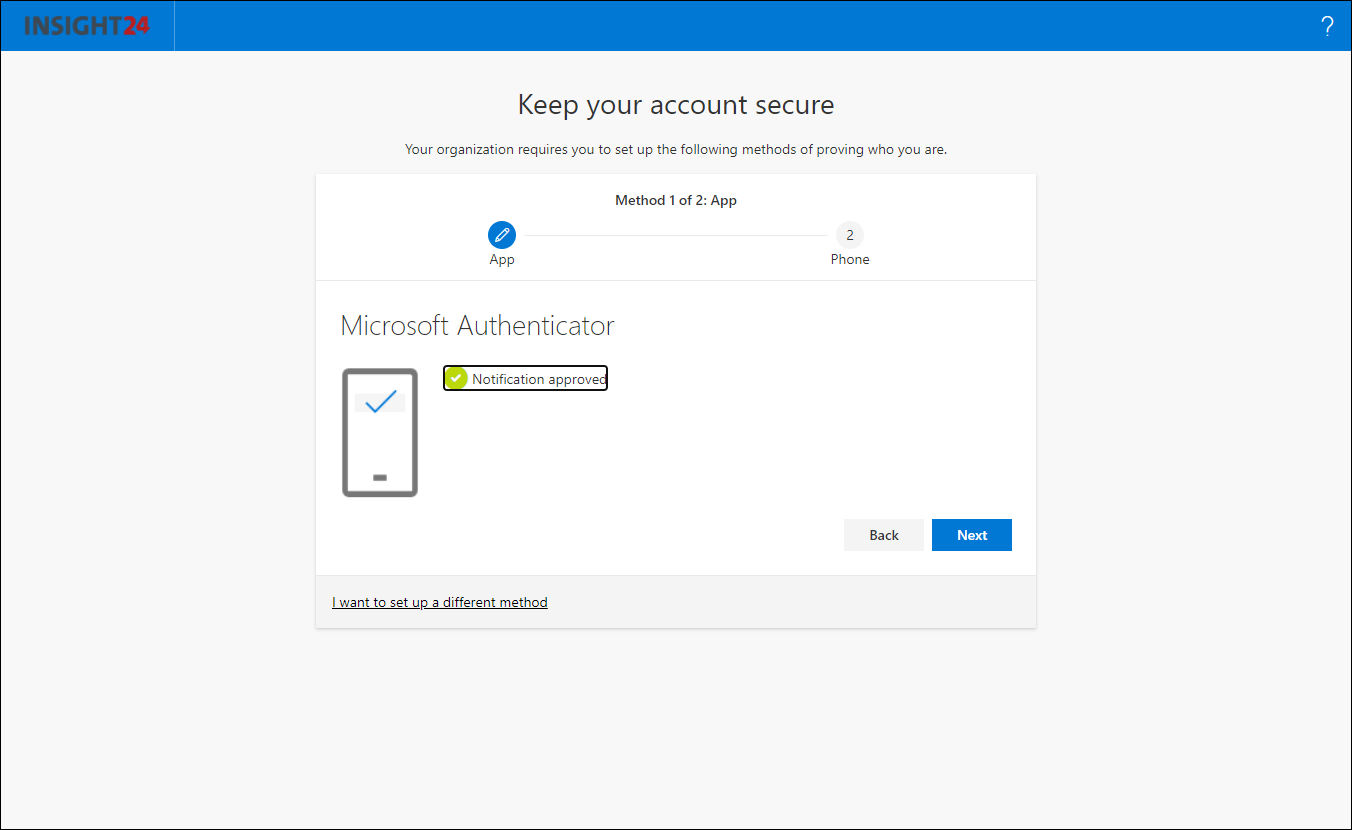Viewport: 1352px width, 830px height.
Task: Click the INSIGHT24 logo
Action: pos(87,26)
